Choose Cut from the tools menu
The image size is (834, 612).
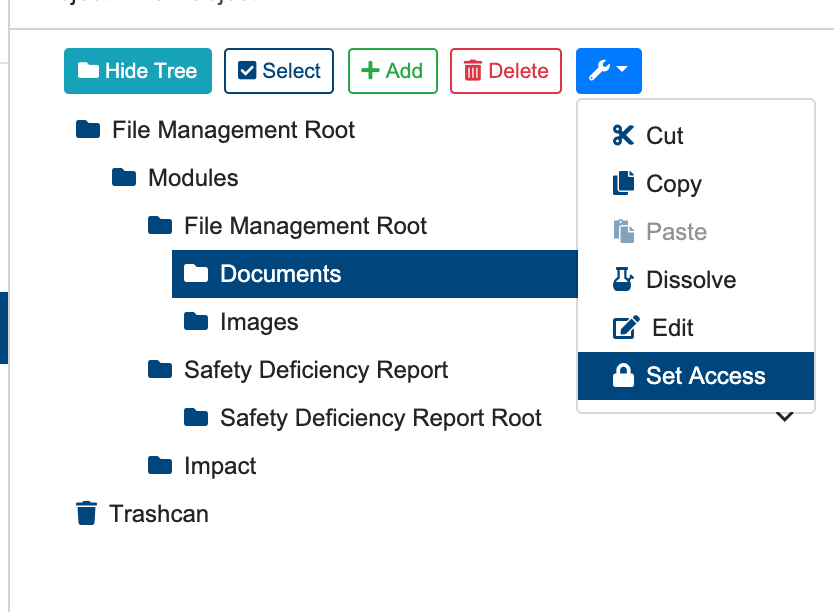[x=696, y=136]
